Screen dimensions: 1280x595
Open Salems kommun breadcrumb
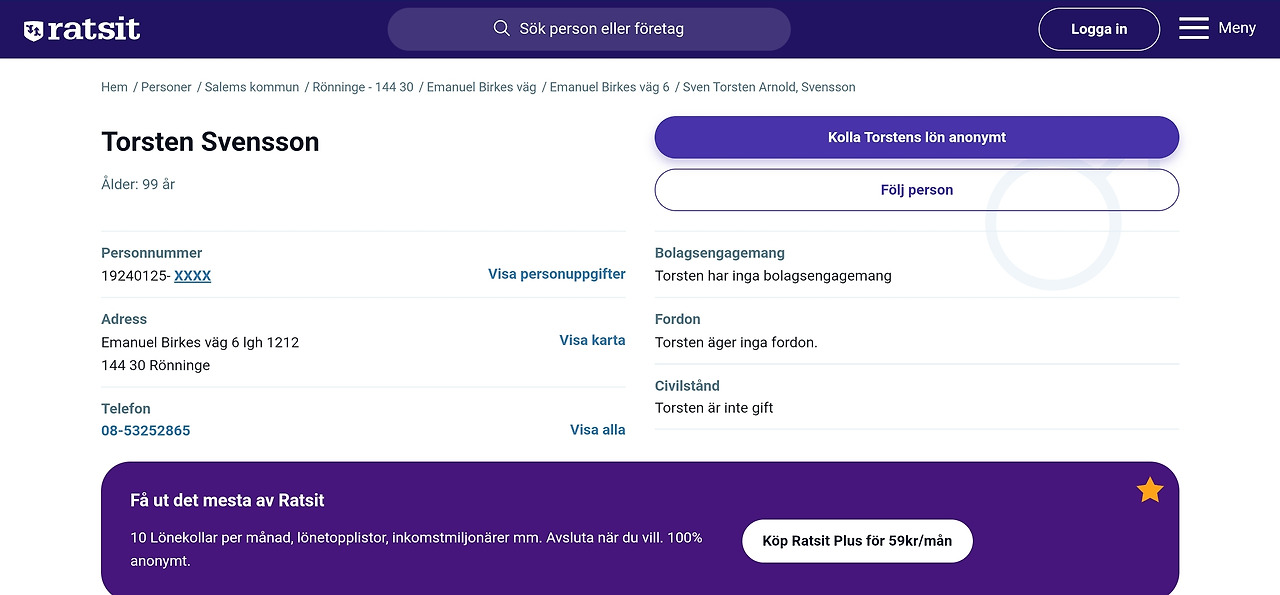tap(252, 87)
